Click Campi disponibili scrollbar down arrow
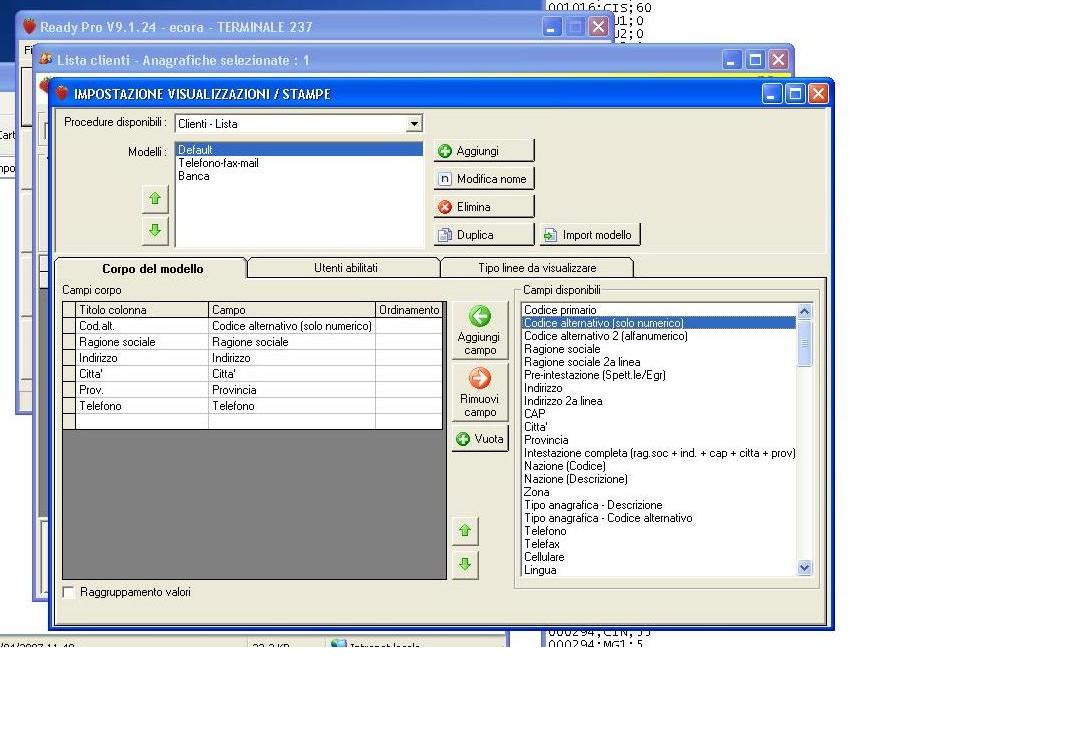Viewport: 1079px width, 734px height. pos(804,568)
